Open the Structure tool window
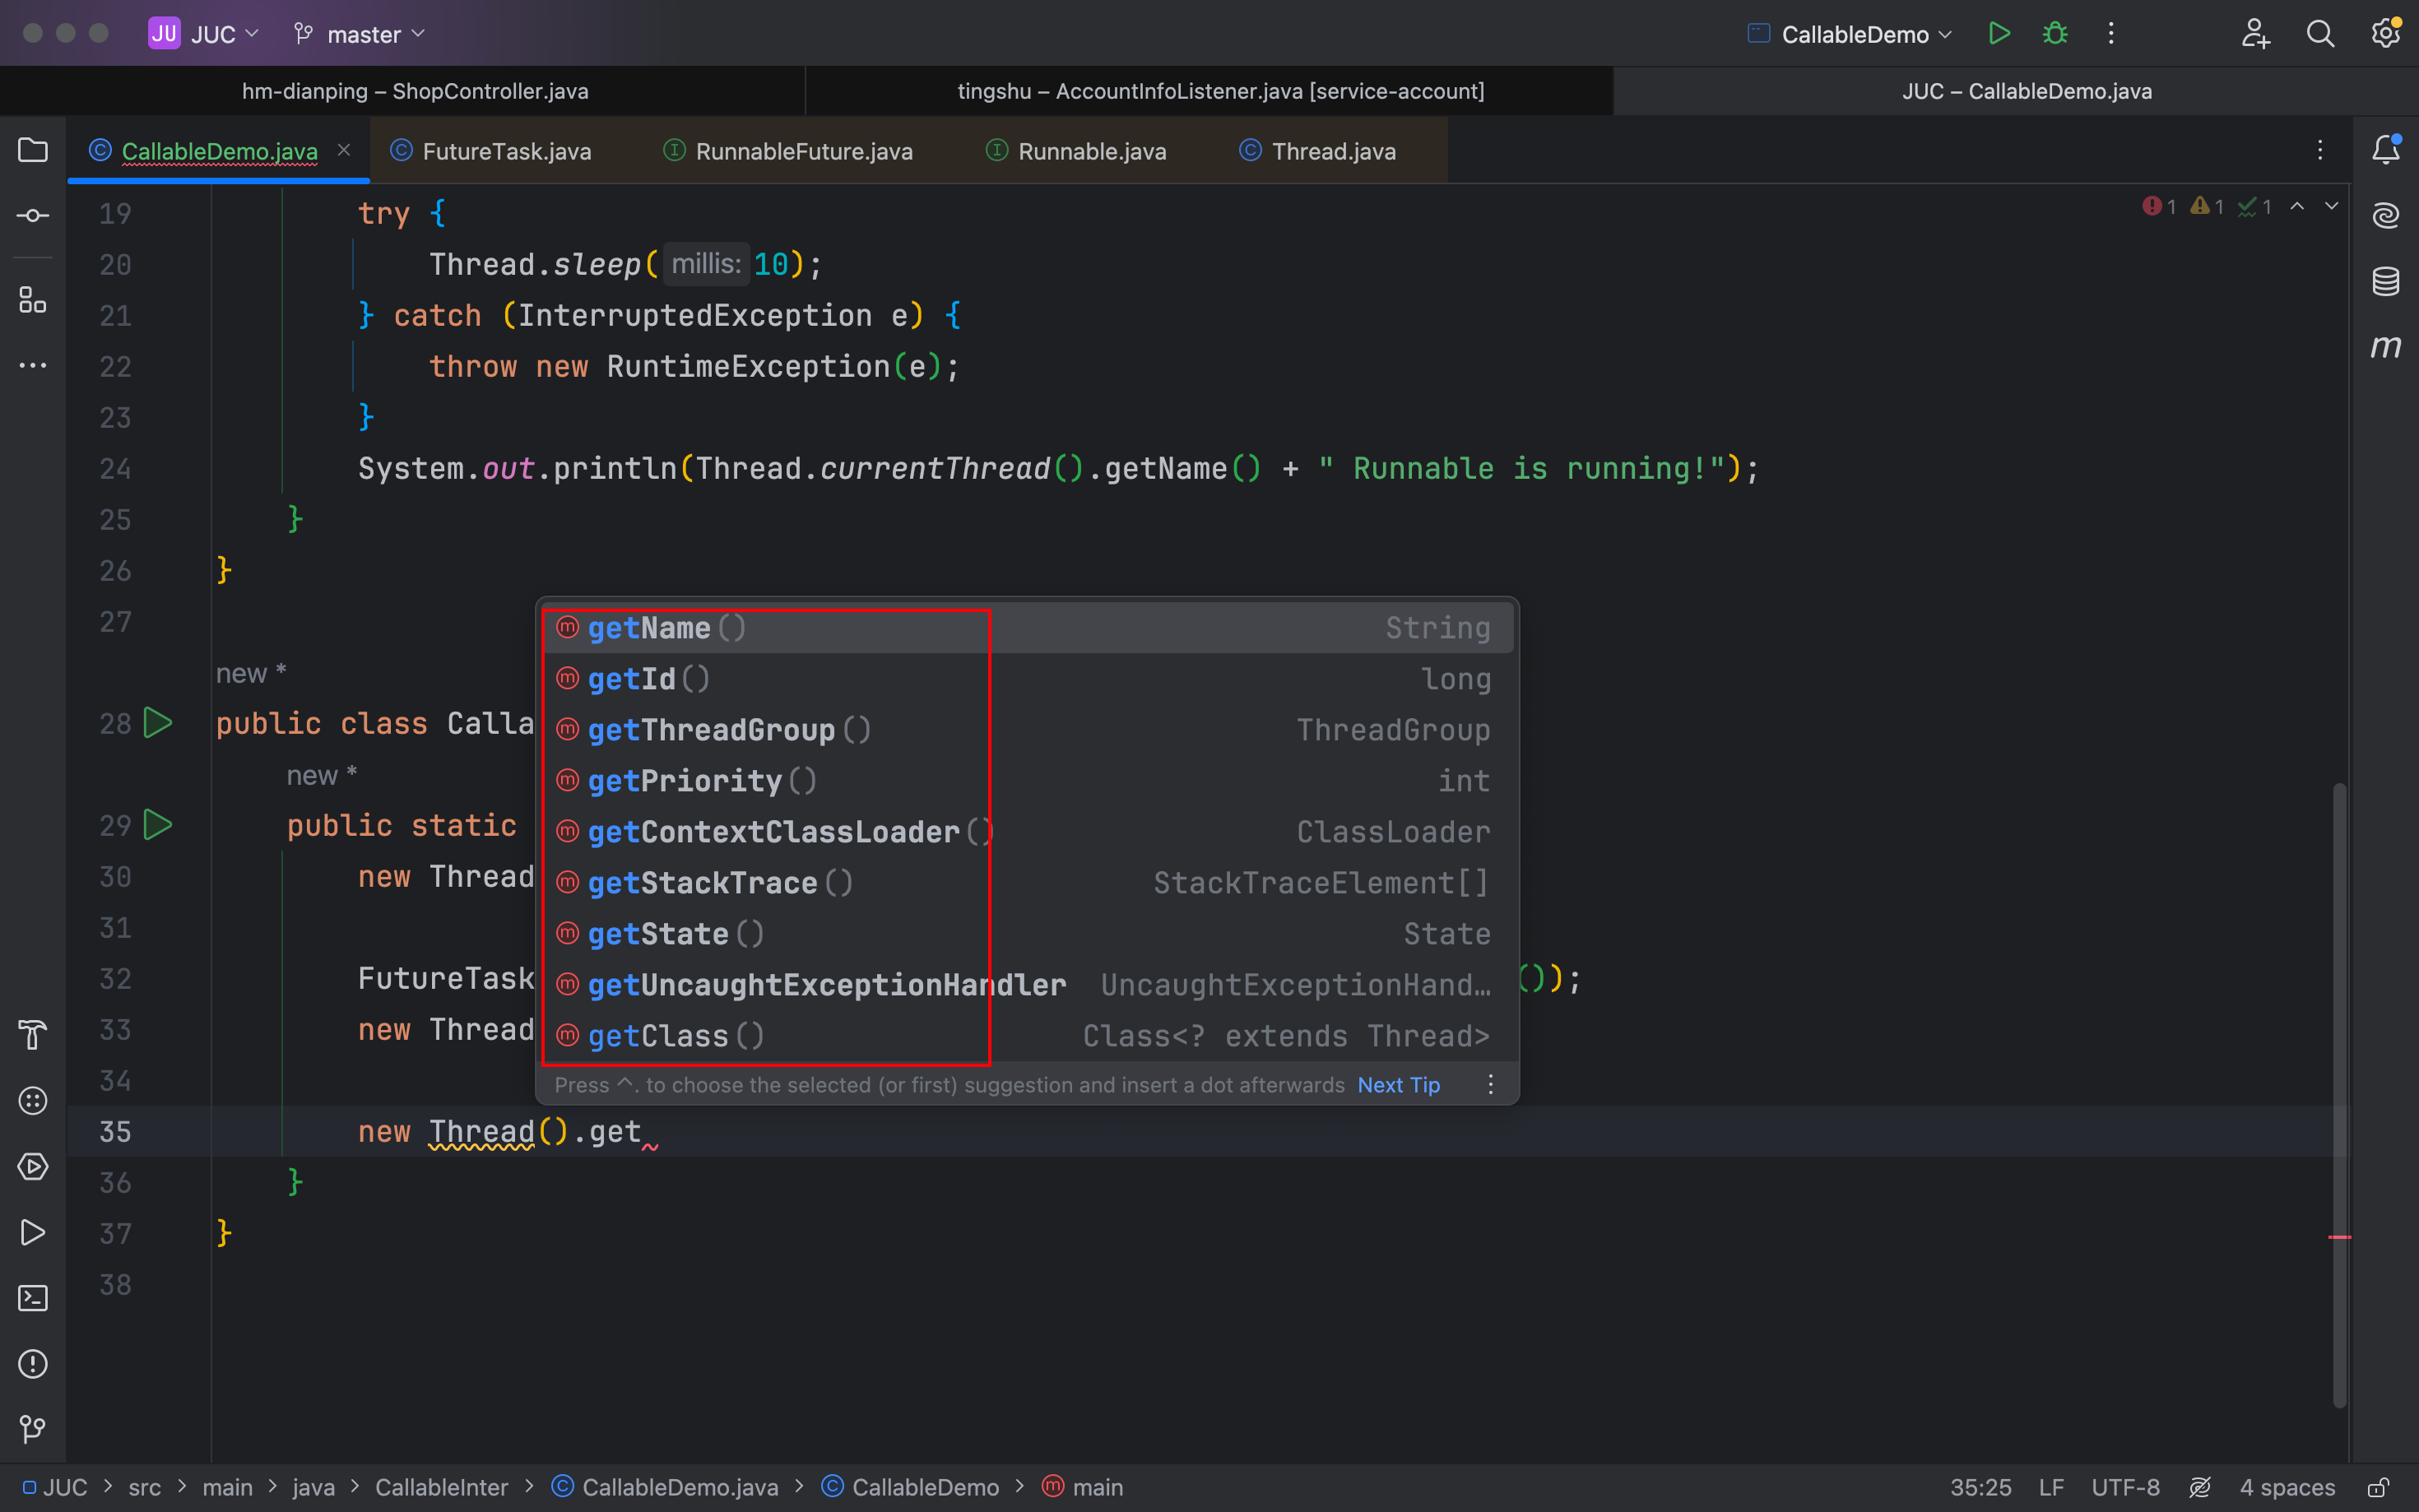Image resolution: width=2419 pixels, height=1512 pixels. (33, 300)
